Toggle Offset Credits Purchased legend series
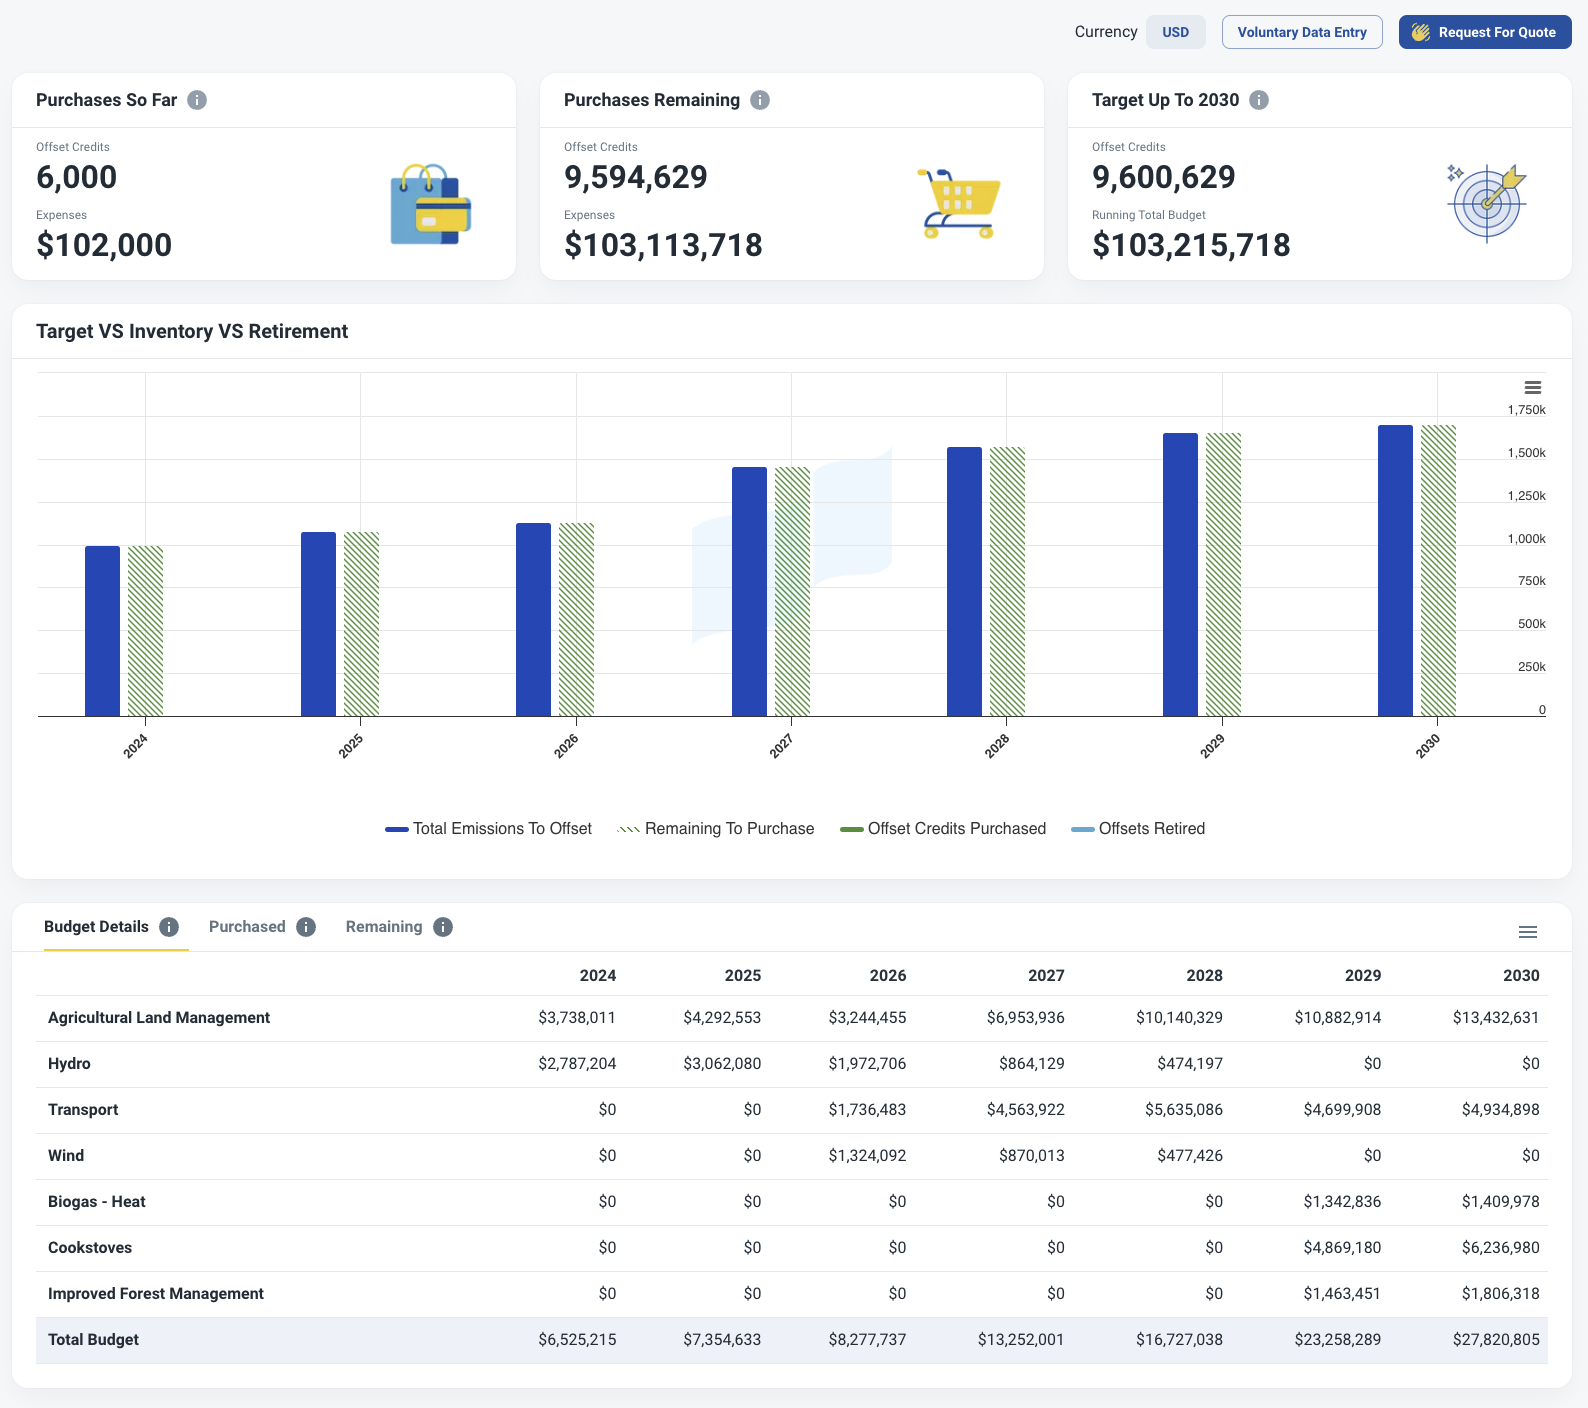Screen dimensions: 1588x1408 coord(943,829)
